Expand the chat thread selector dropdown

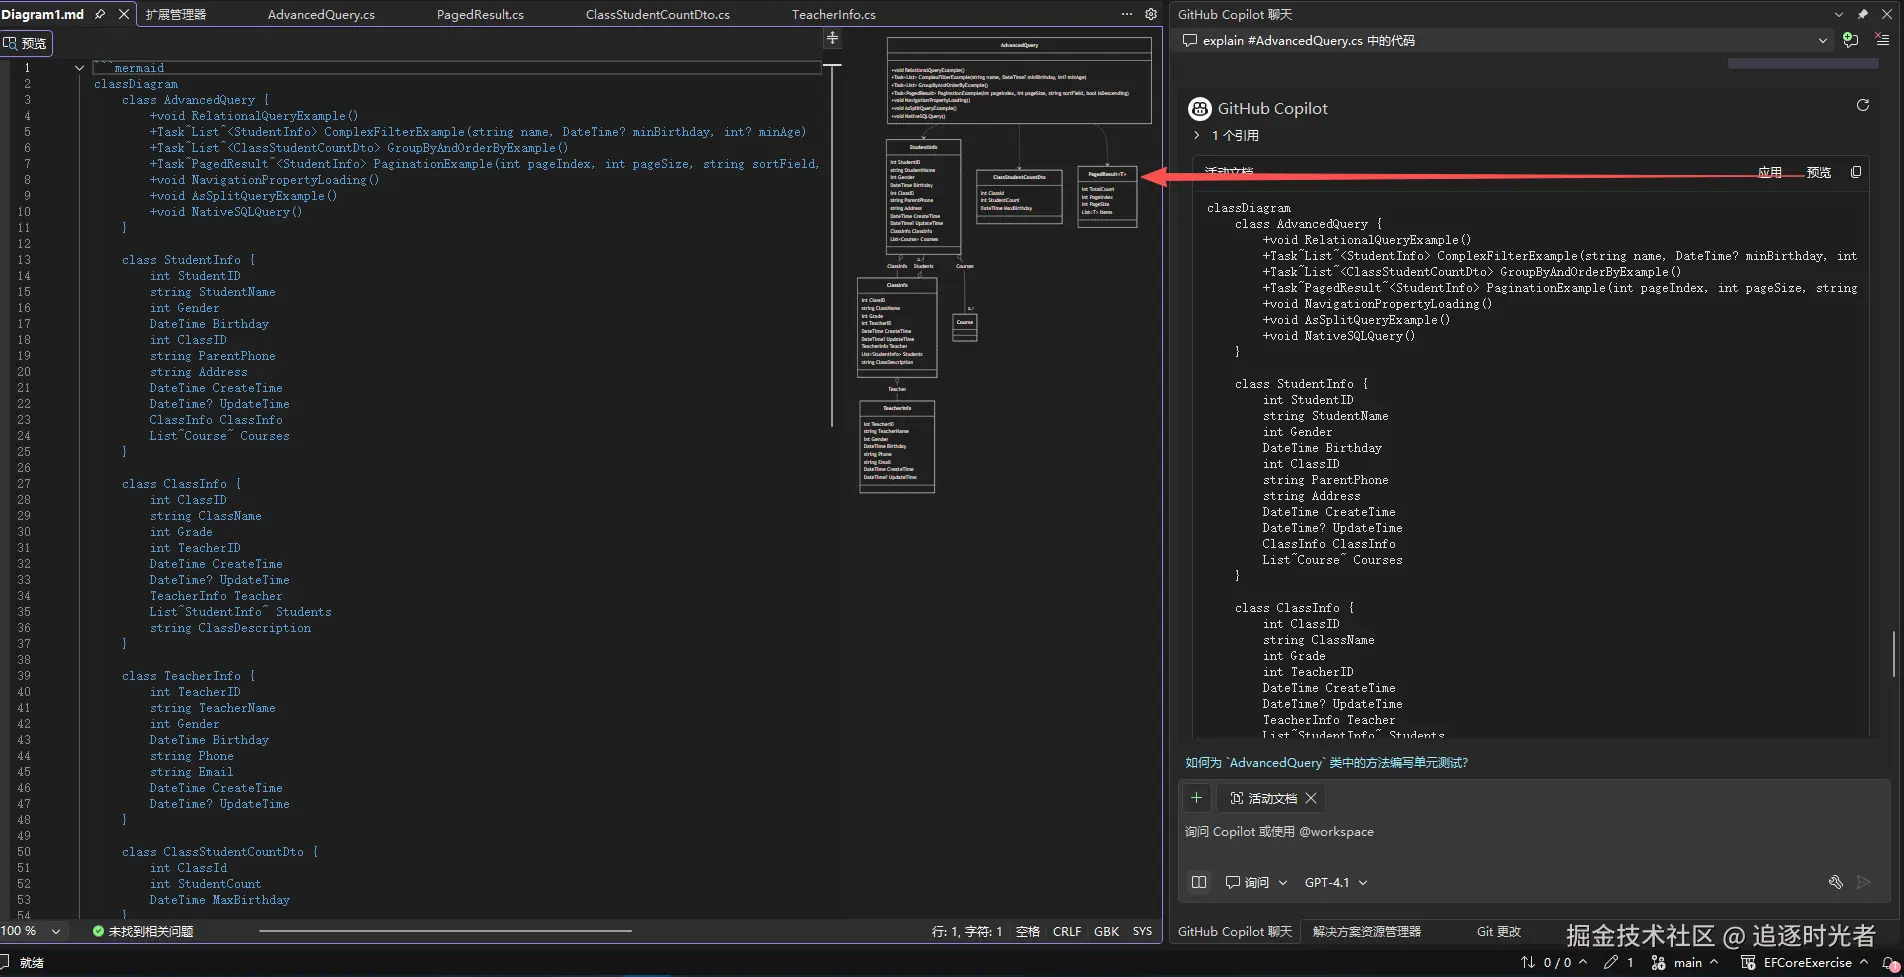coord(1823,40)
